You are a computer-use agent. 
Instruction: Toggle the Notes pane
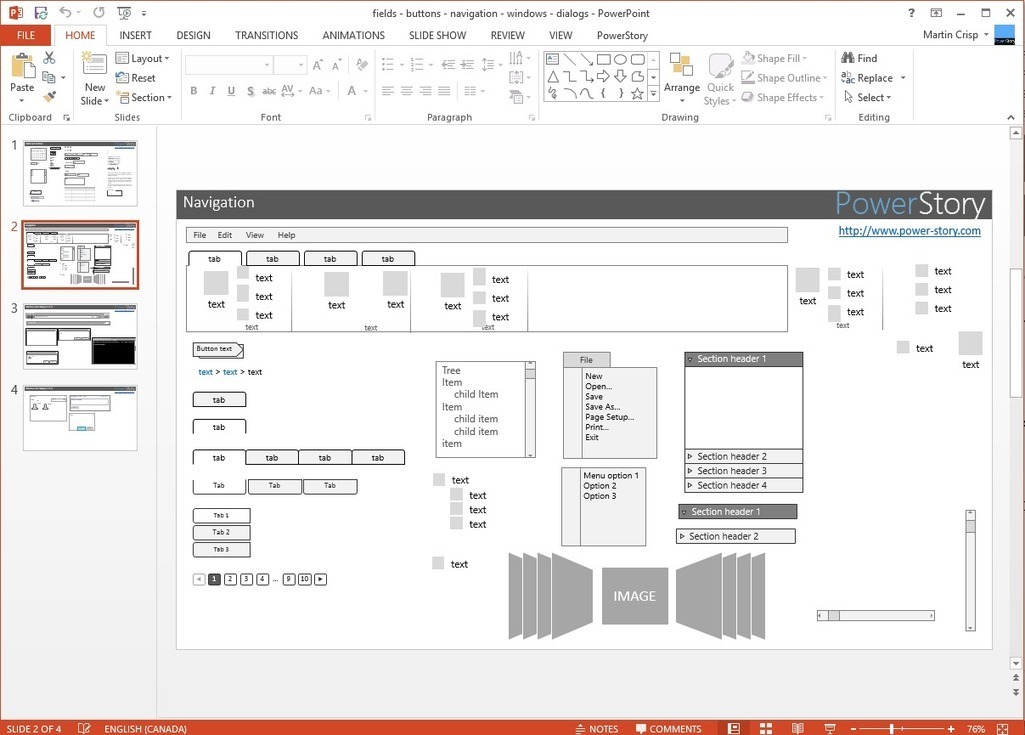point(597,728)
